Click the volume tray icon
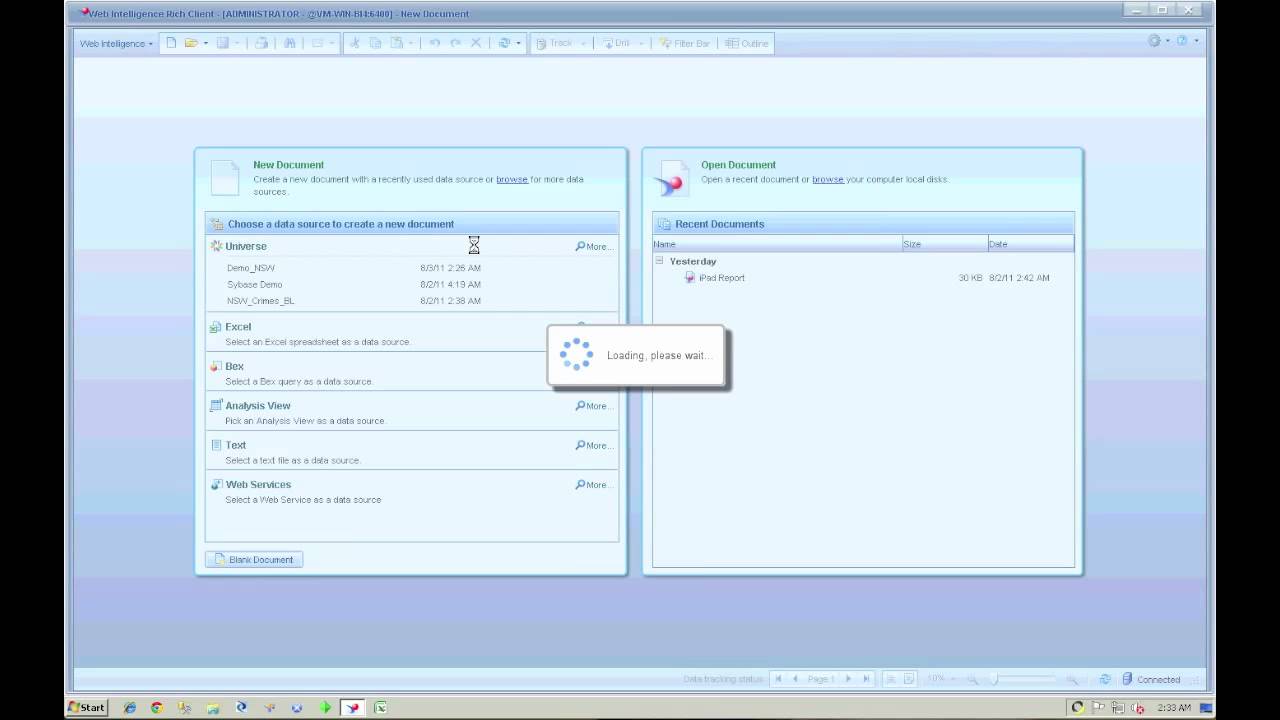The height and width of the screenshot is (720, 1280). [x=1137, y=707]
